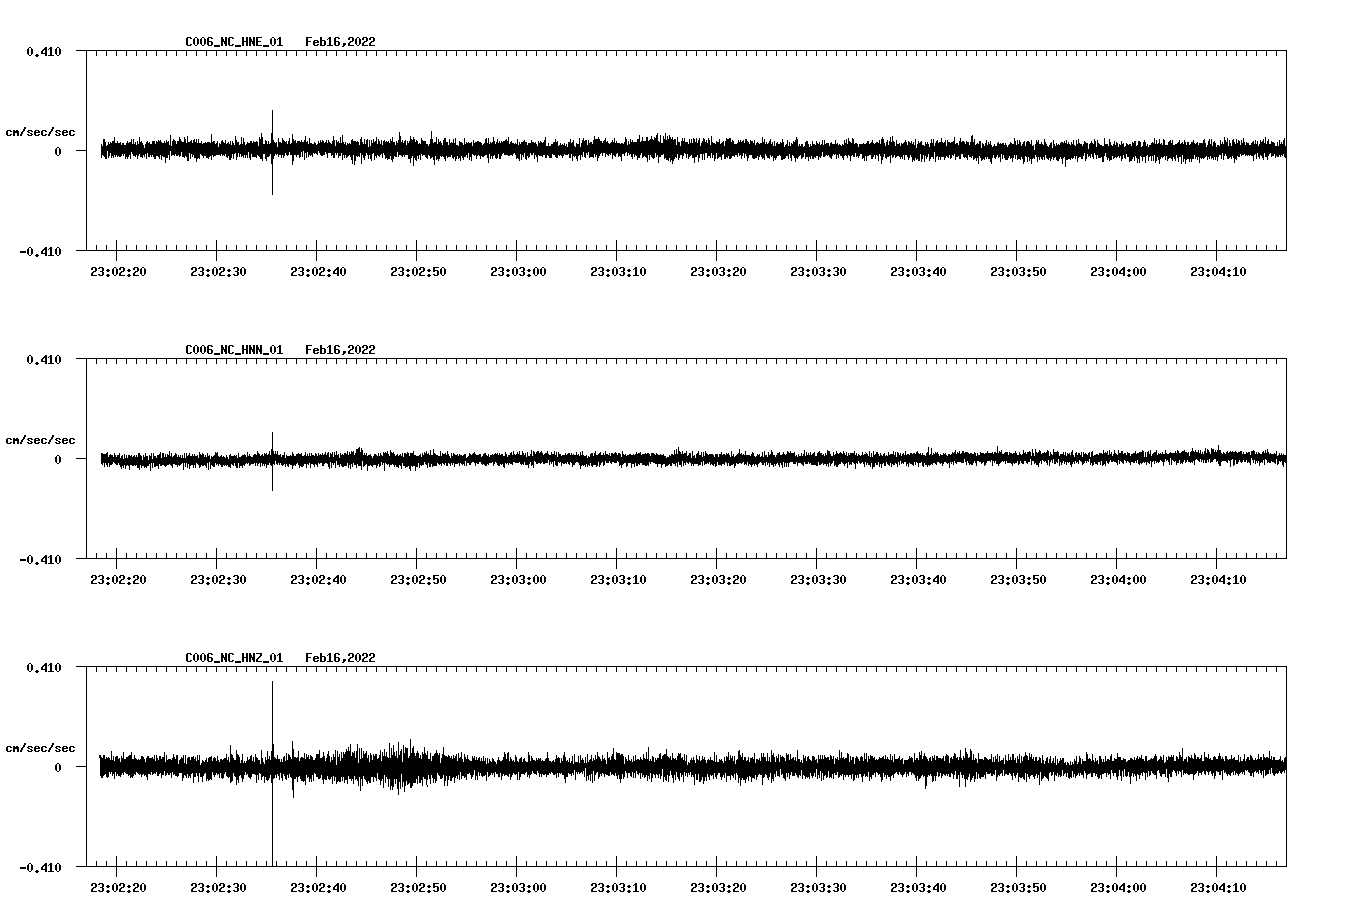Click the 23:03:40 time label under HNN plot
This screenshot has width=1358, height=924.
[918, 580]
